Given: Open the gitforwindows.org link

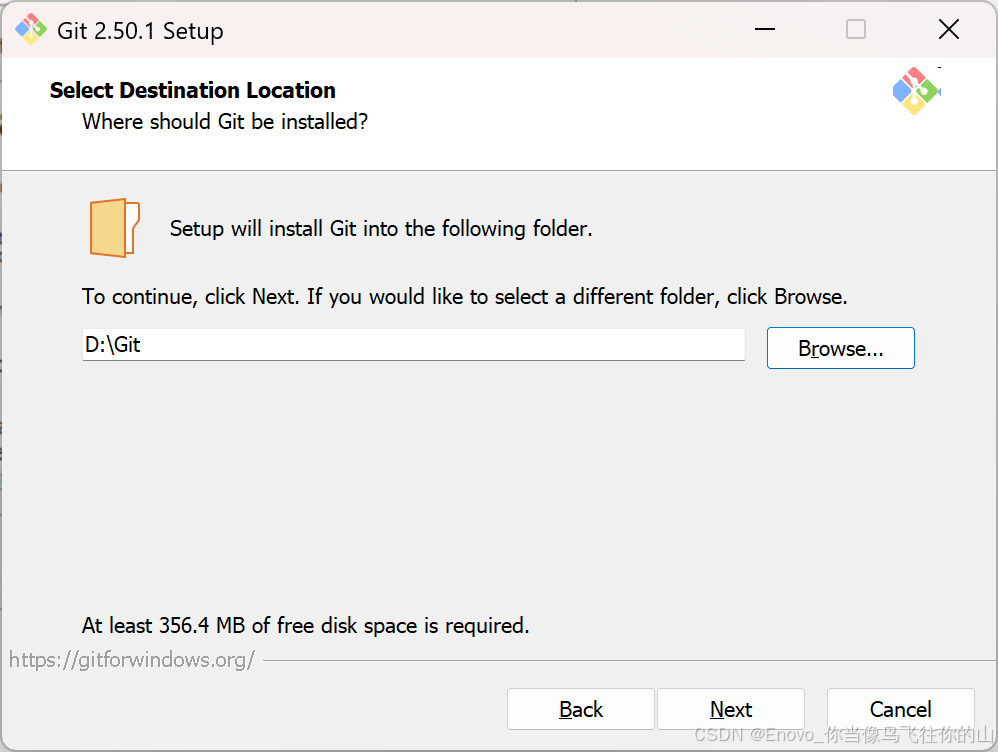Looking at the screenshot, I should click(132, 660).
